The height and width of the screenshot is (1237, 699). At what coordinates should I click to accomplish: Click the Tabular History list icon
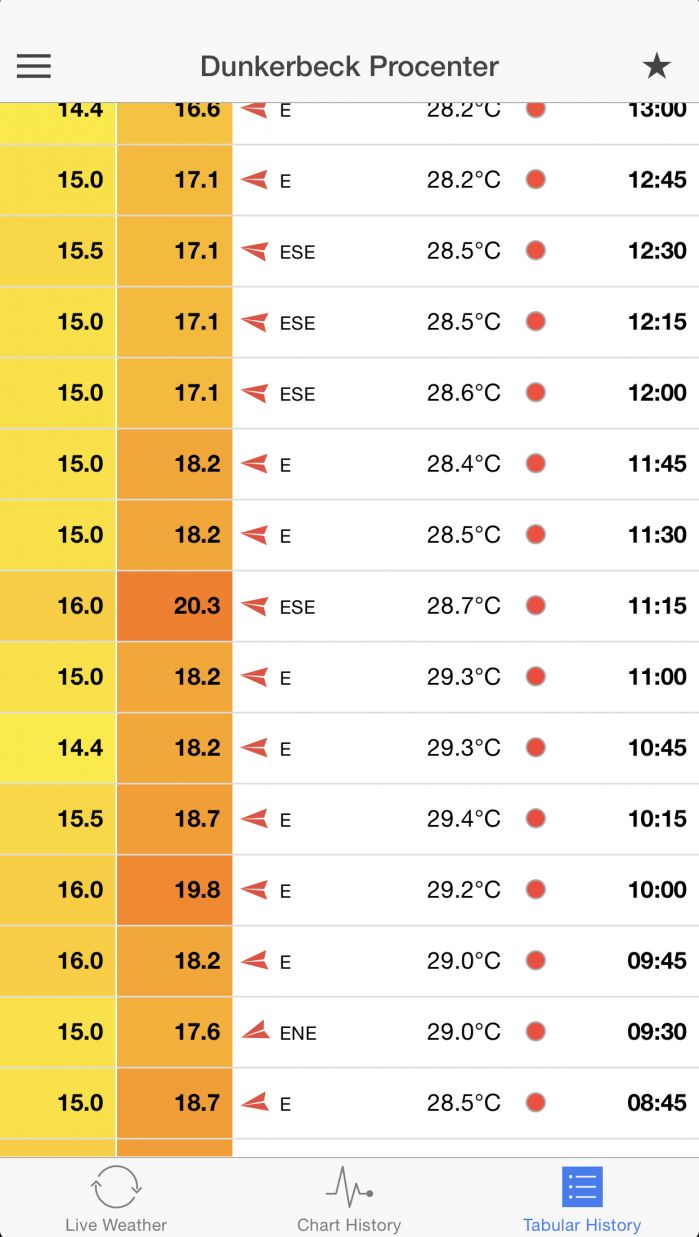pos(582,1187)
